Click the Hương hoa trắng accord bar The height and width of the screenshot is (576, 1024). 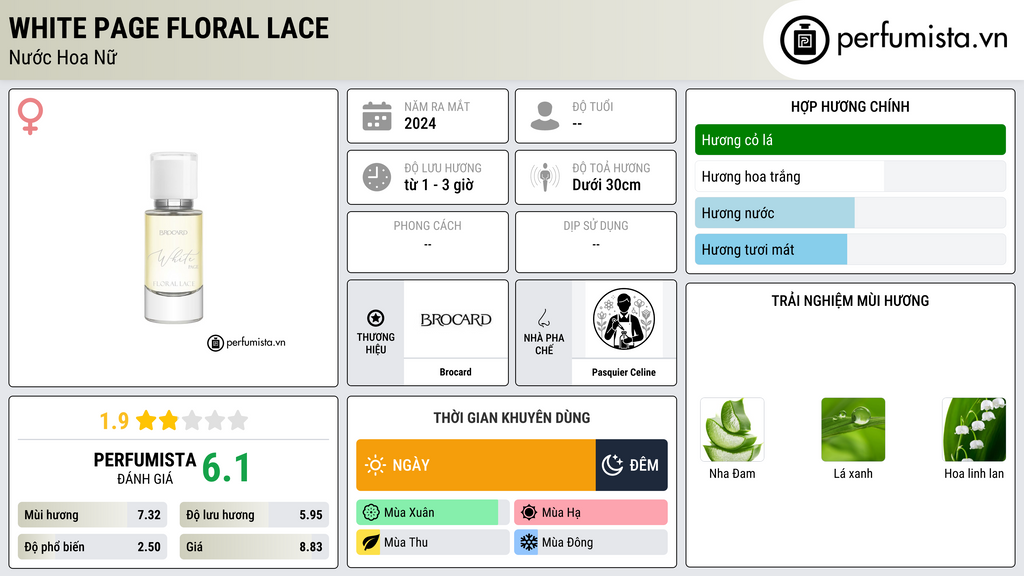click(x=850, y=176)
